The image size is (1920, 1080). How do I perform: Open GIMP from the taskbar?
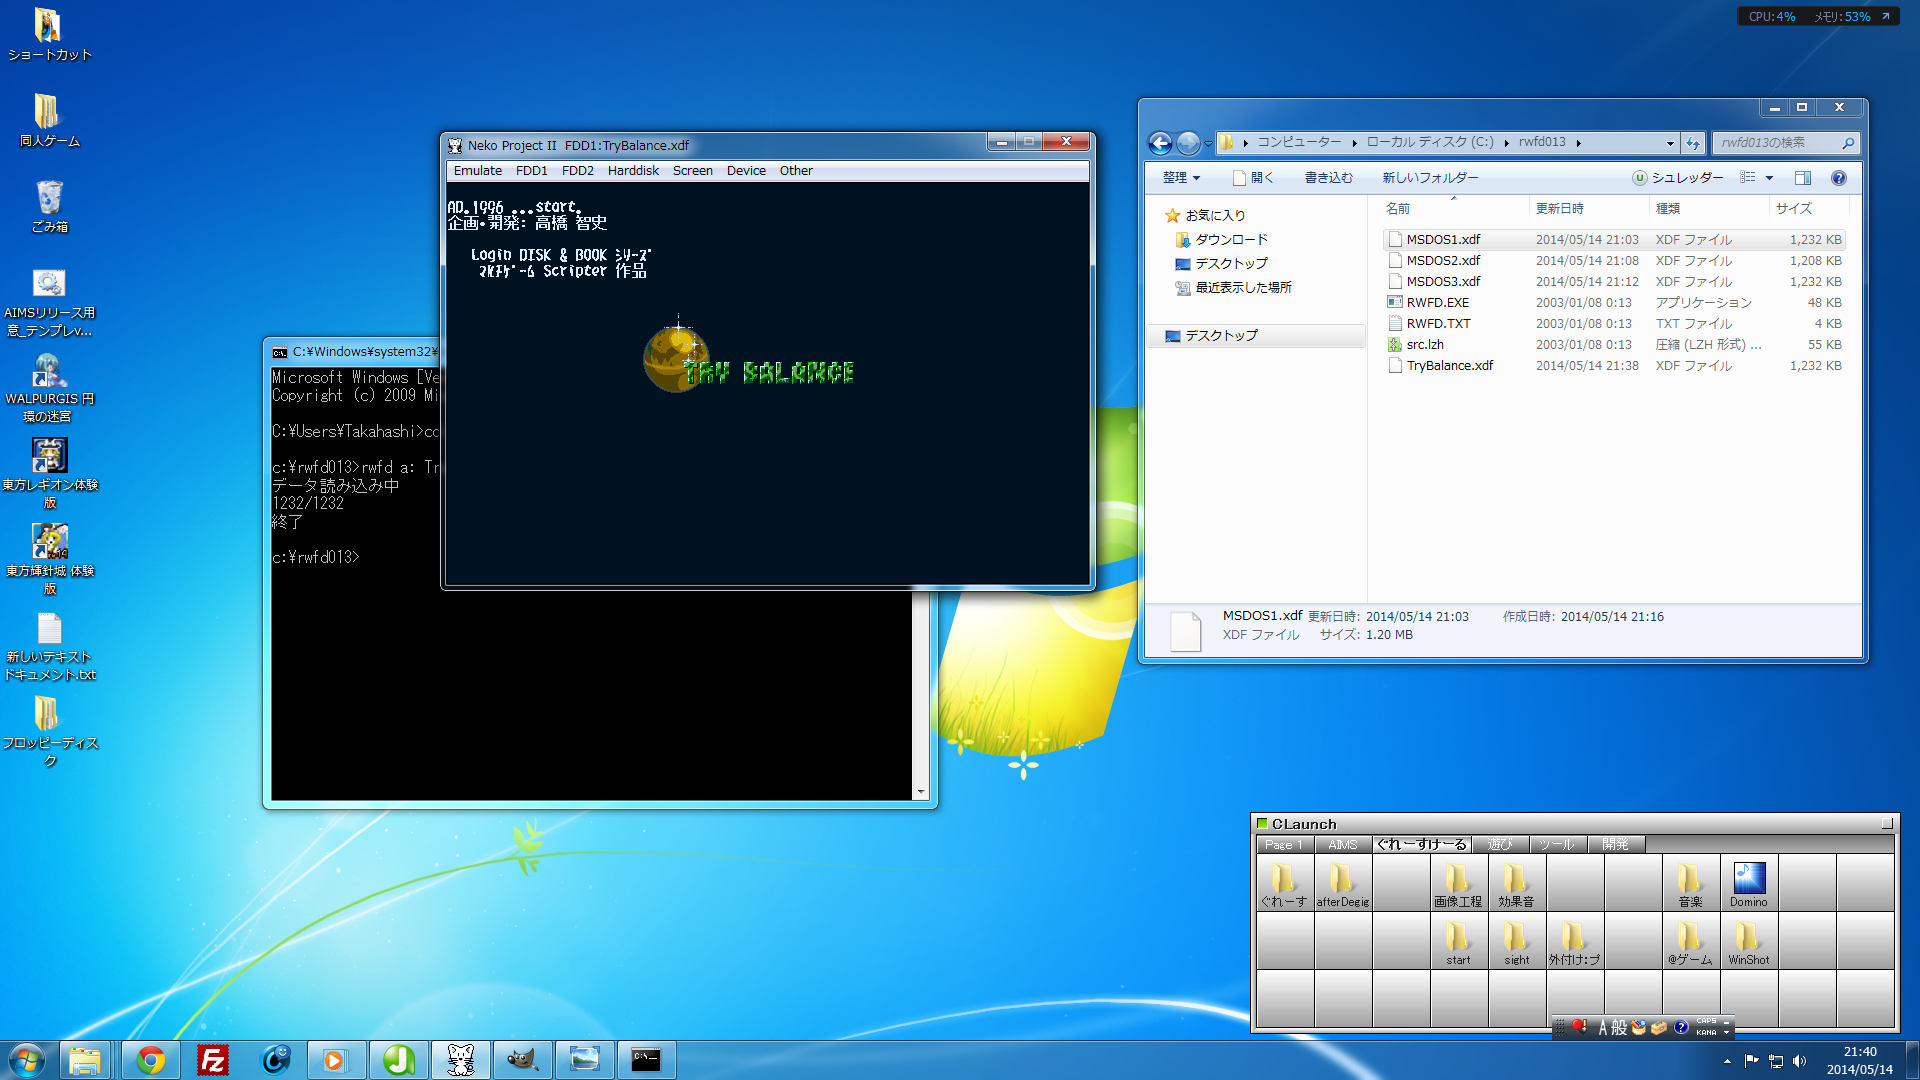(x=522, y=1060)
